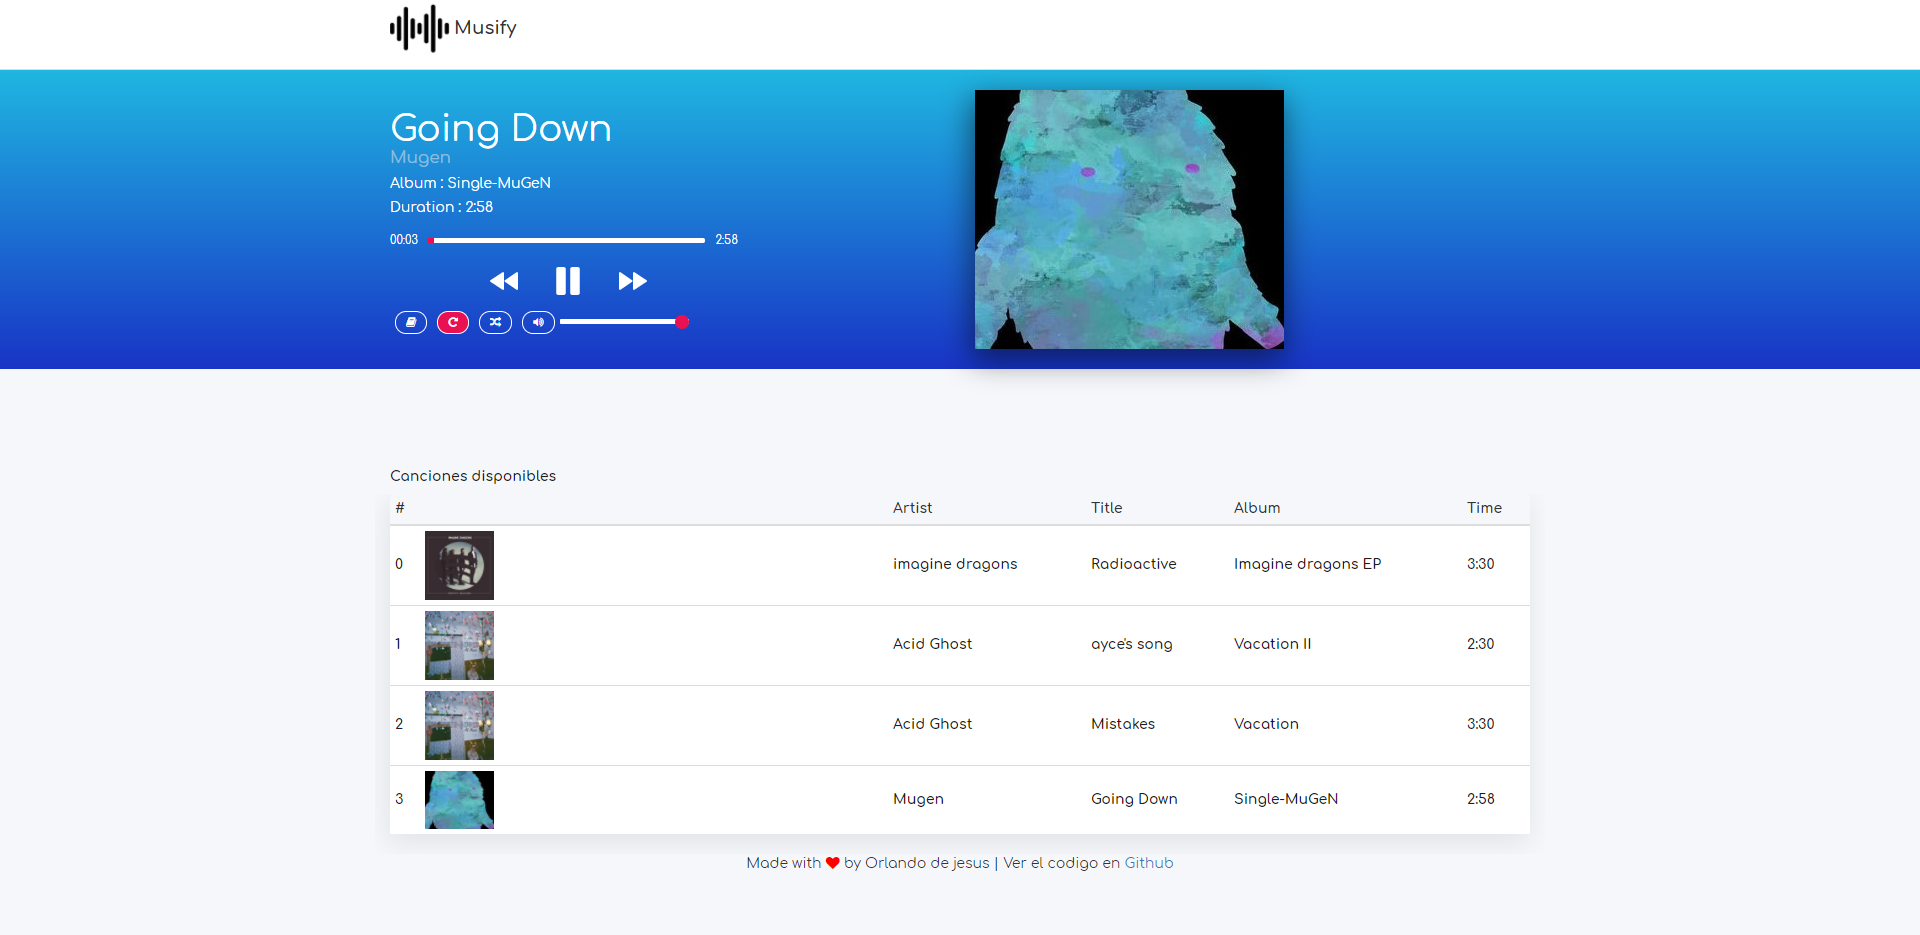Click Orlando de jesus in footer
This screenshot has height=935, width=1920.
[927, 863]
